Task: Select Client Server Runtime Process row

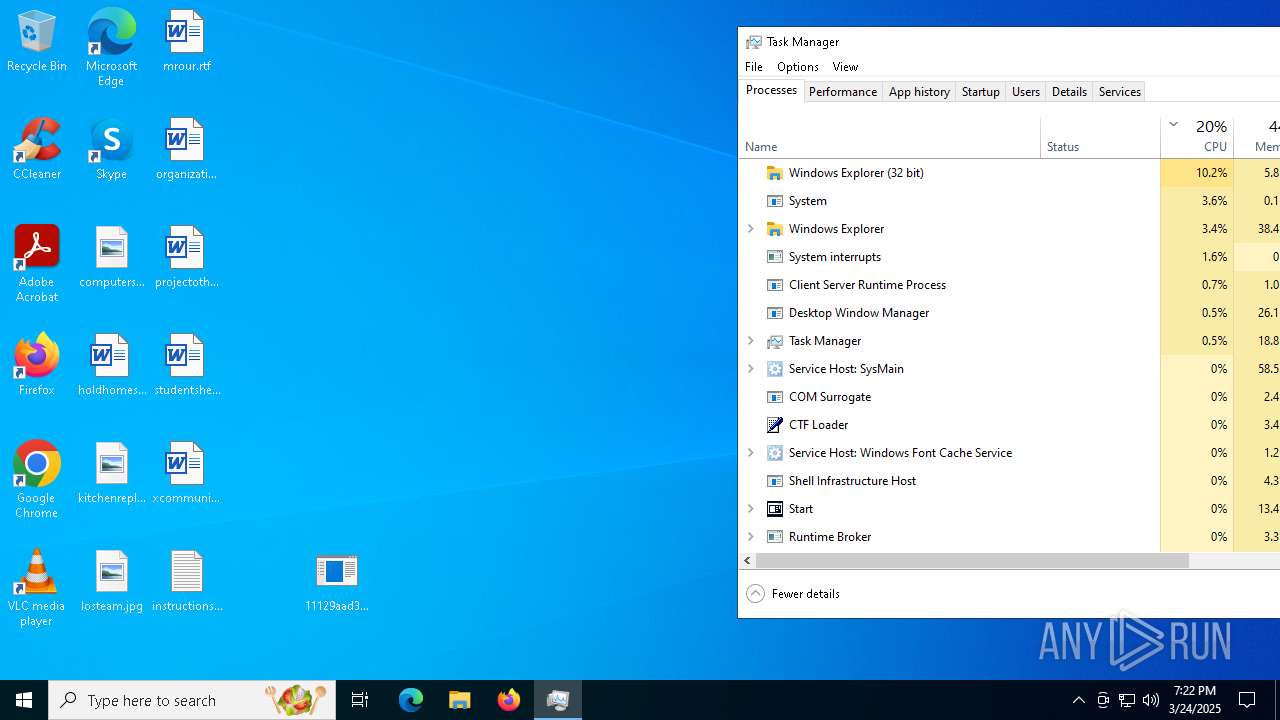Action: click(1009, 285)
